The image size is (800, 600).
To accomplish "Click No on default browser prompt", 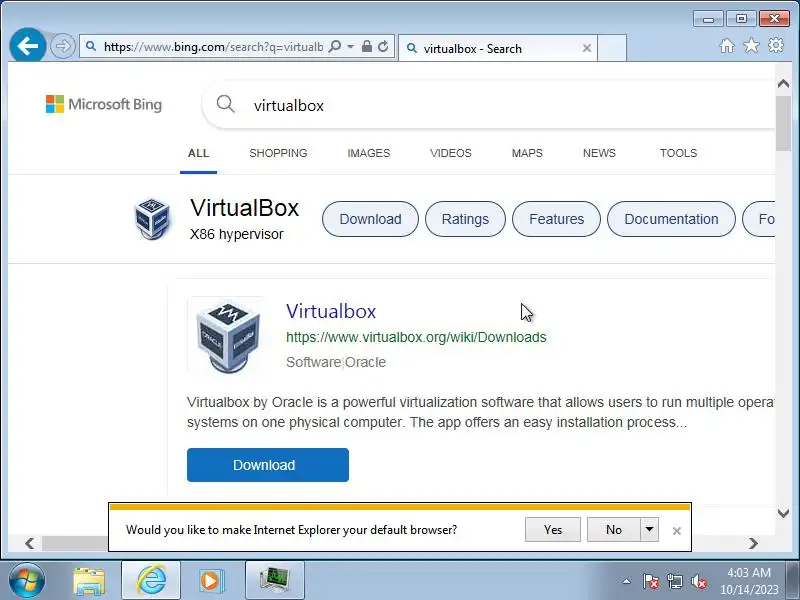I will pos(614,530).
